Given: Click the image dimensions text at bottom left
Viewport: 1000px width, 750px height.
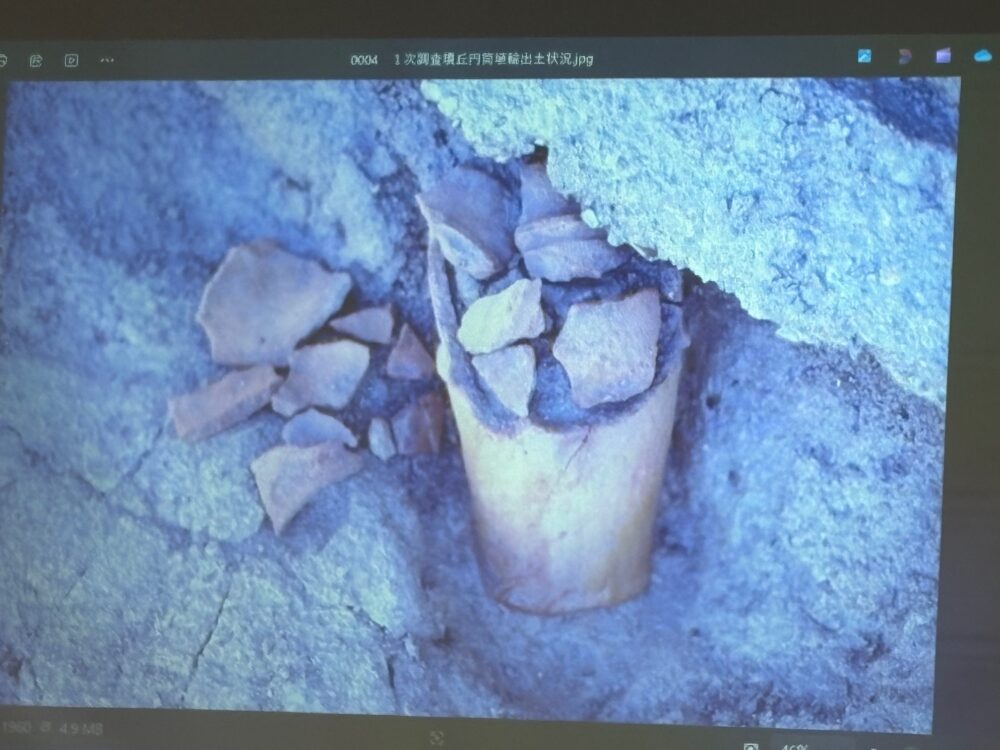Looking at the screenshot, I should click(x=15, y=726).
